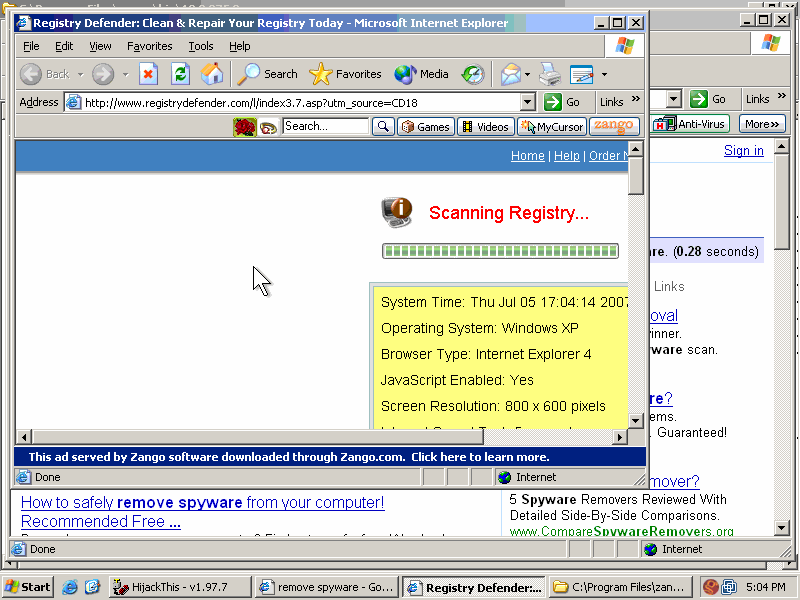Click the Help link on the blue banner
800x600 pixels.
(566, 156)
